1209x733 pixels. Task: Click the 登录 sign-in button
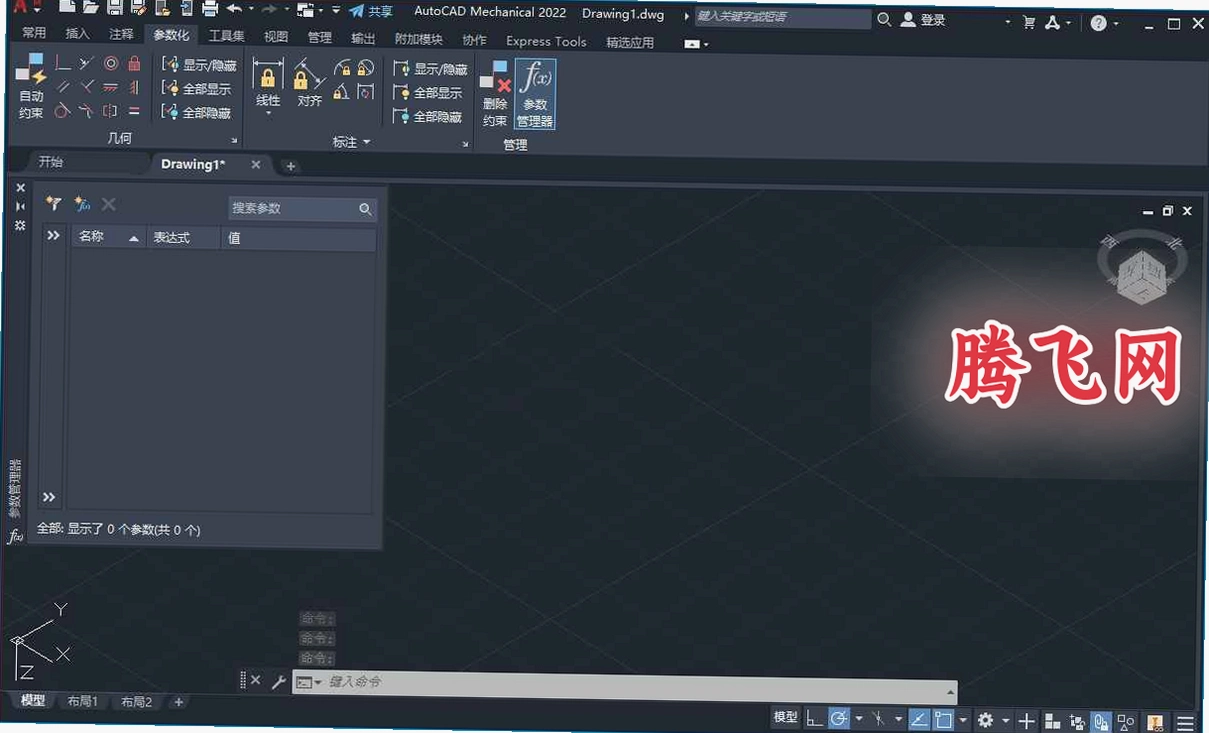pos(923,20)
